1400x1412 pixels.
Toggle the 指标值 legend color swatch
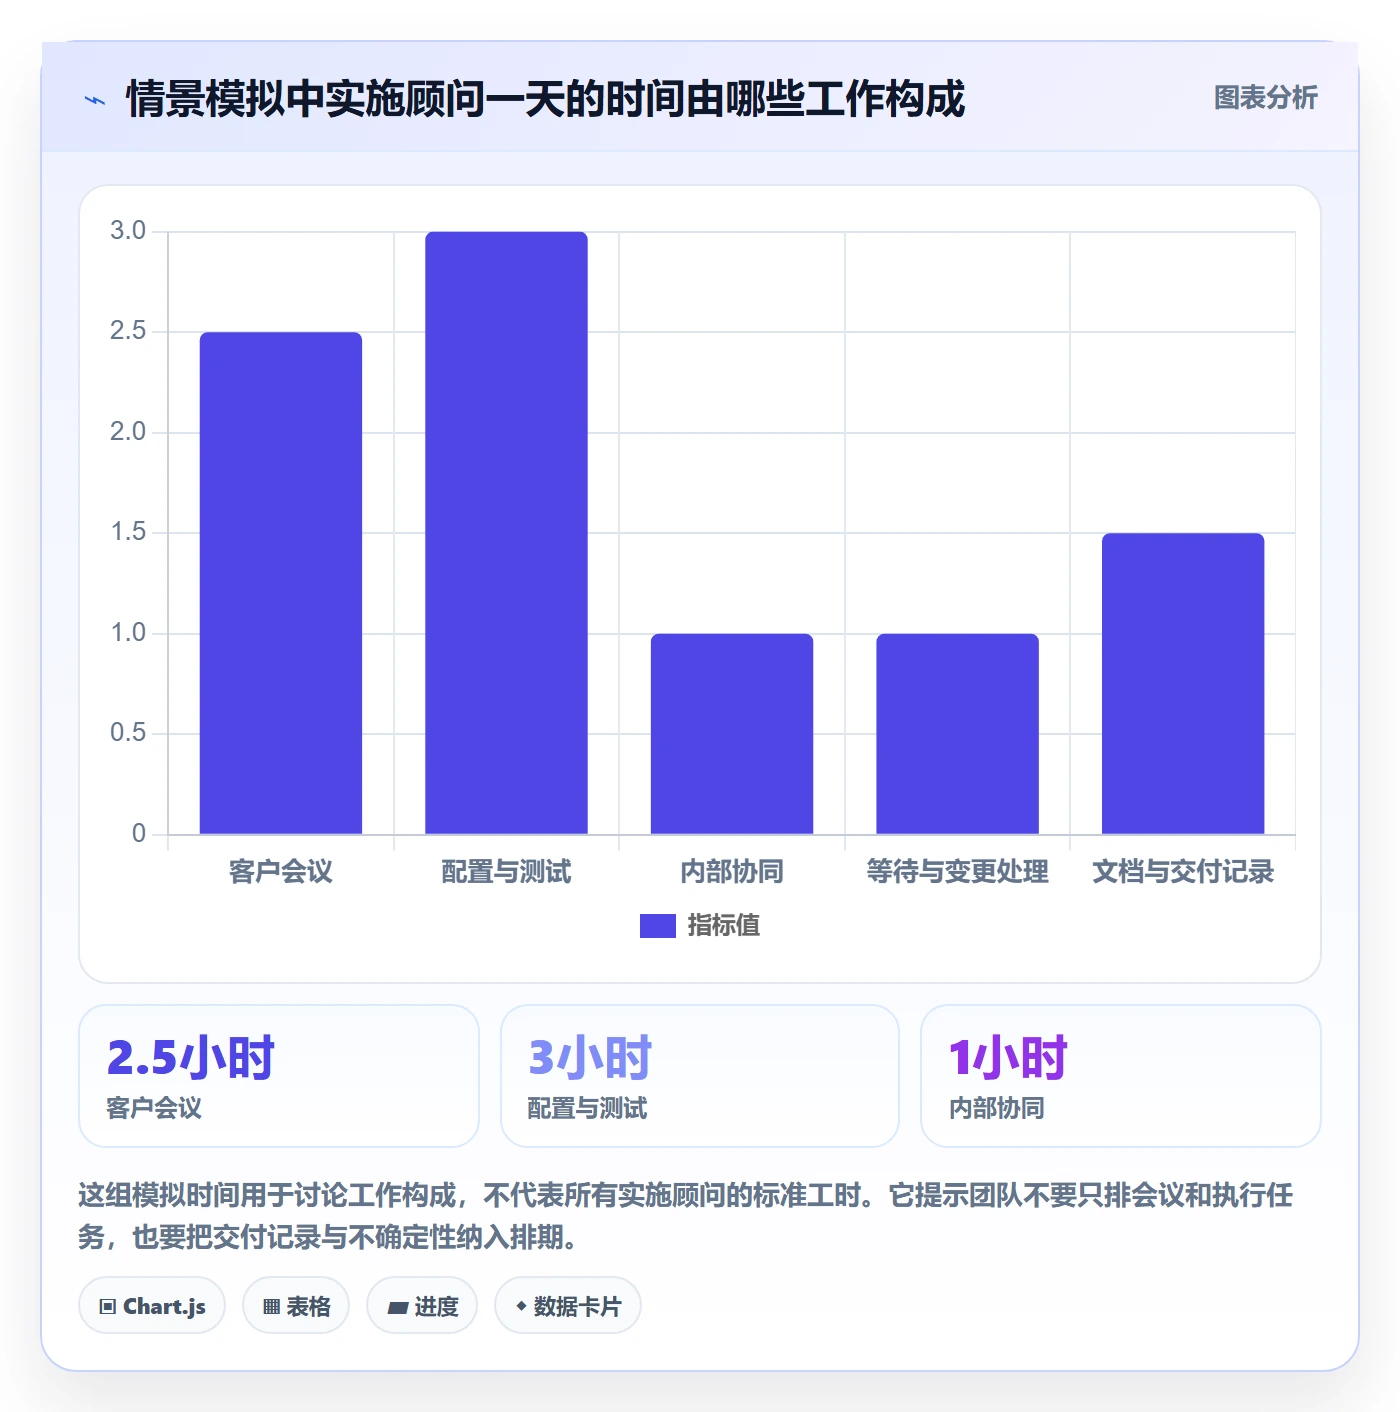(x=658, y=926)
